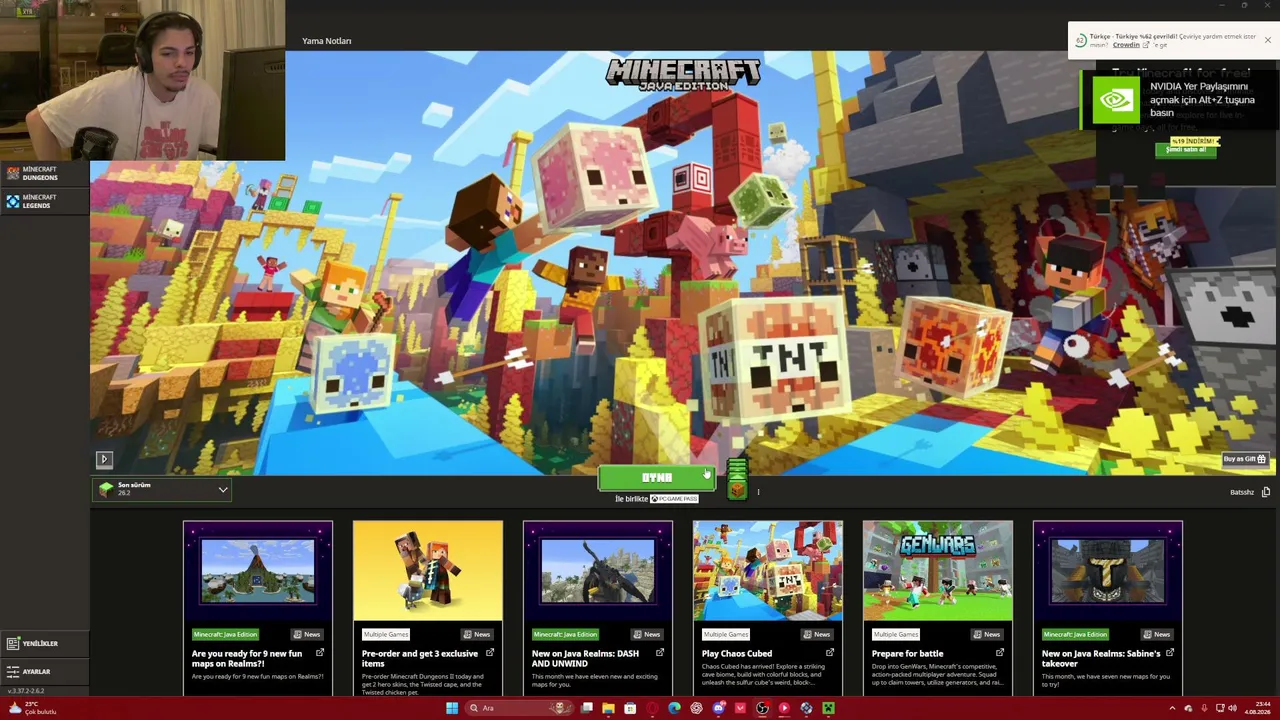The height and width of the screenshot is (720, 1280).
Task: Expand the Son sürüm version dropdown
Action: click(x=162, y=489)
